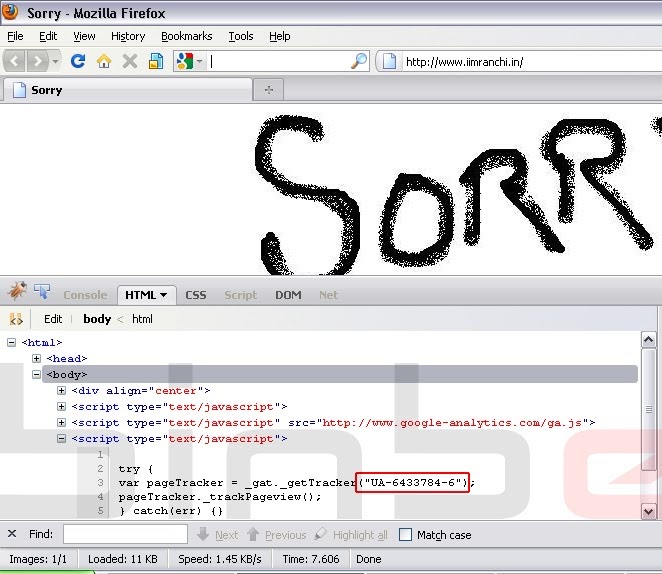Screen dimensions: 662x574
Task: Click the Firebug panel scroll up arrow
Action: [x=648, y=339]
